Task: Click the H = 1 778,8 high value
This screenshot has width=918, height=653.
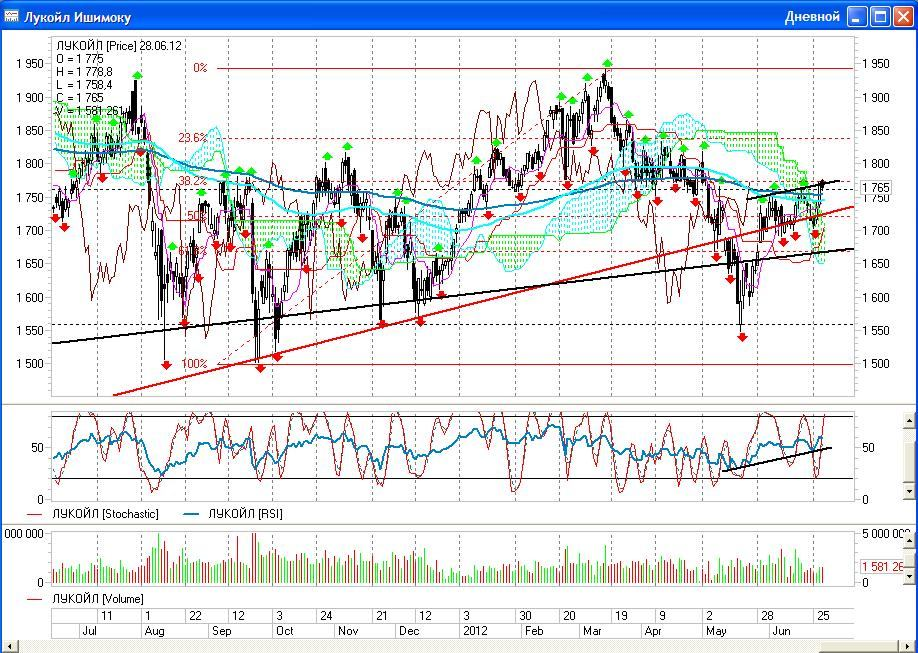Action: [x=84, y=71]
